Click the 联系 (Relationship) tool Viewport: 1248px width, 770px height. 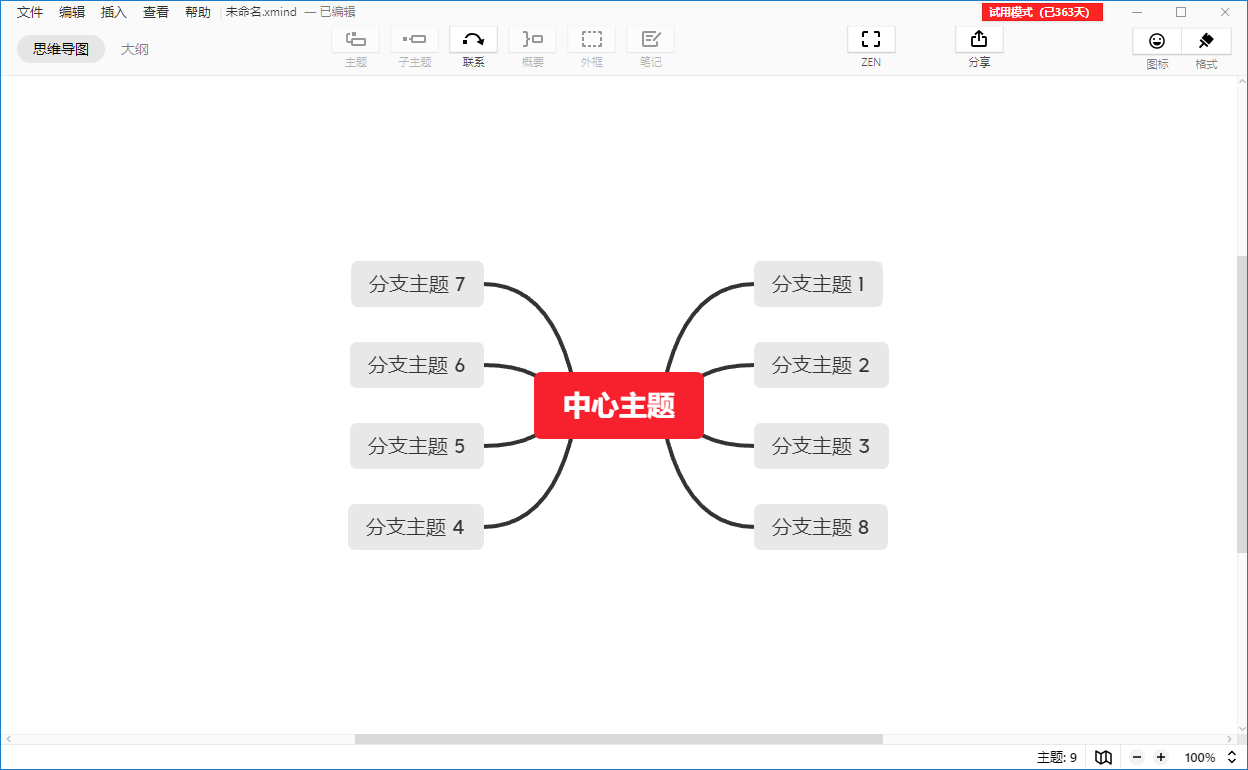point(473,40)
